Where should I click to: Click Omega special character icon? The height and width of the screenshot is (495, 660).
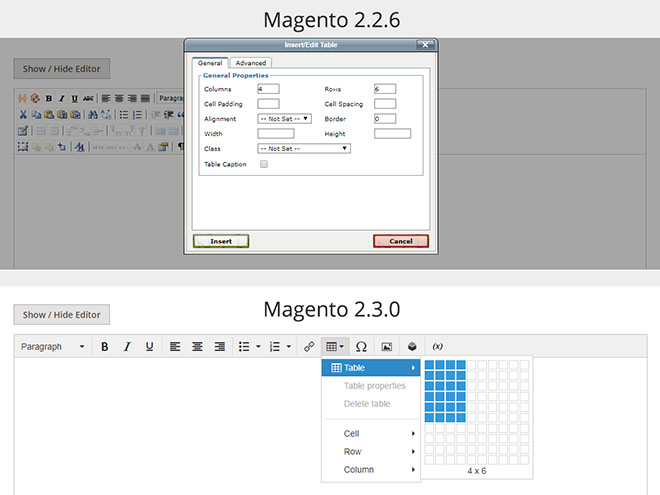(361, 346)
